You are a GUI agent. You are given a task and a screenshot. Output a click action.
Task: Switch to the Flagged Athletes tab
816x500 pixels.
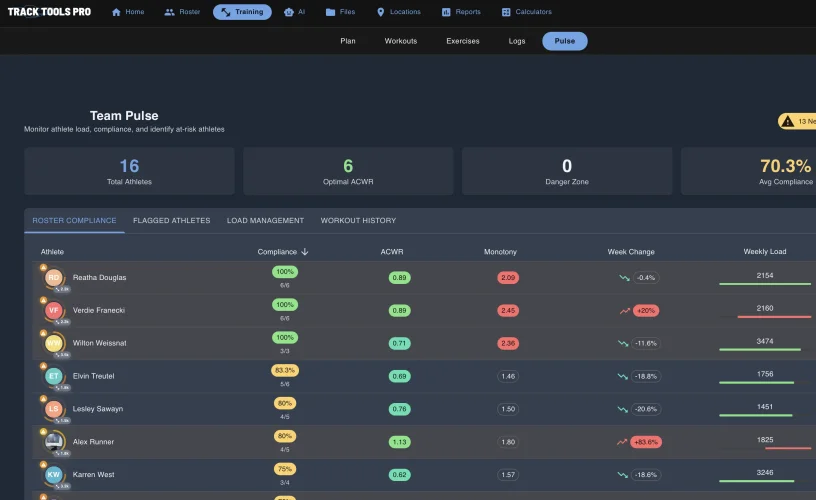(x=171, y=220)
